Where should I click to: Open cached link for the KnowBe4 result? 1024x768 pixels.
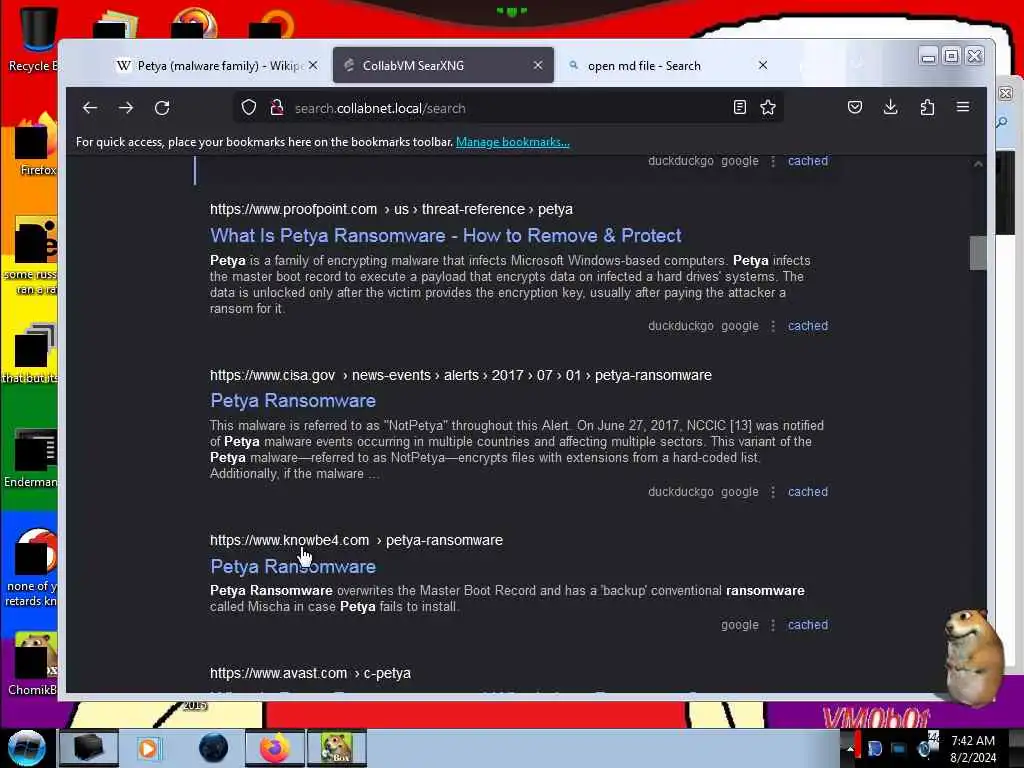tap(808, 625)
